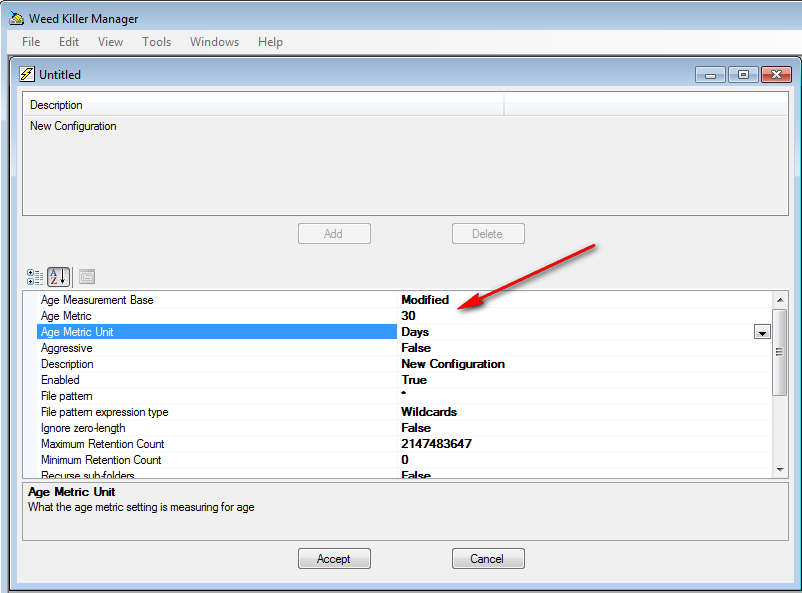
Task: Select the Maximum Retention Count property
Action: coord(217,444)
